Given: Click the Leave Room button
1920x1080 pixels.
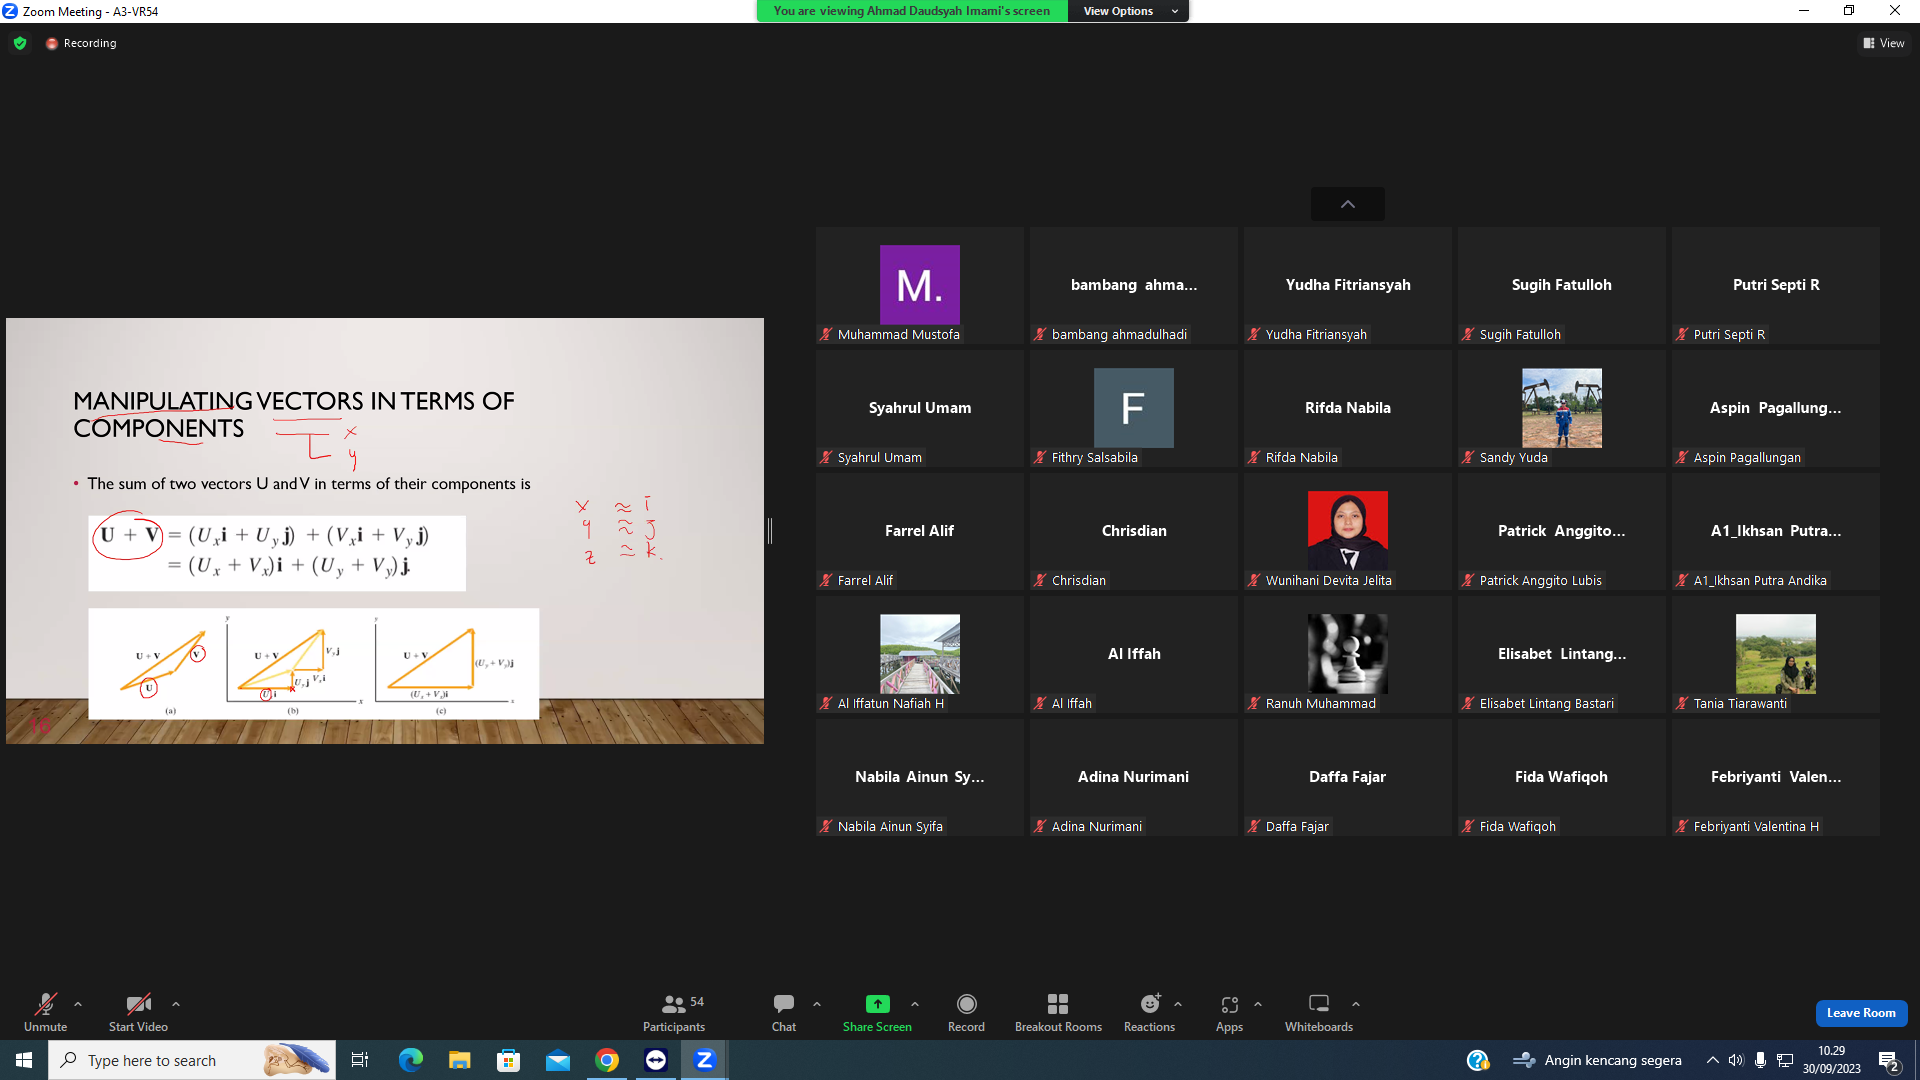Looking at the screenshot, I should tap(1861, 1013).
